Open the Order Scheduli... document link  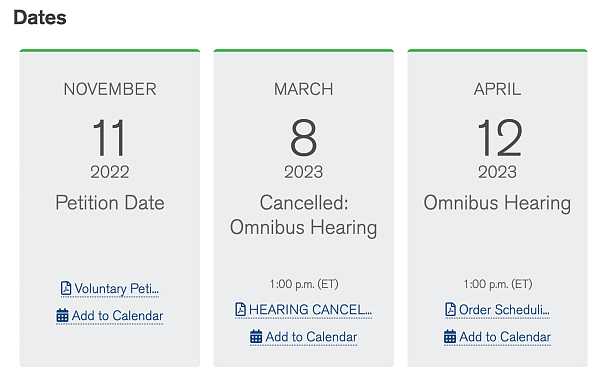point(497,309)
